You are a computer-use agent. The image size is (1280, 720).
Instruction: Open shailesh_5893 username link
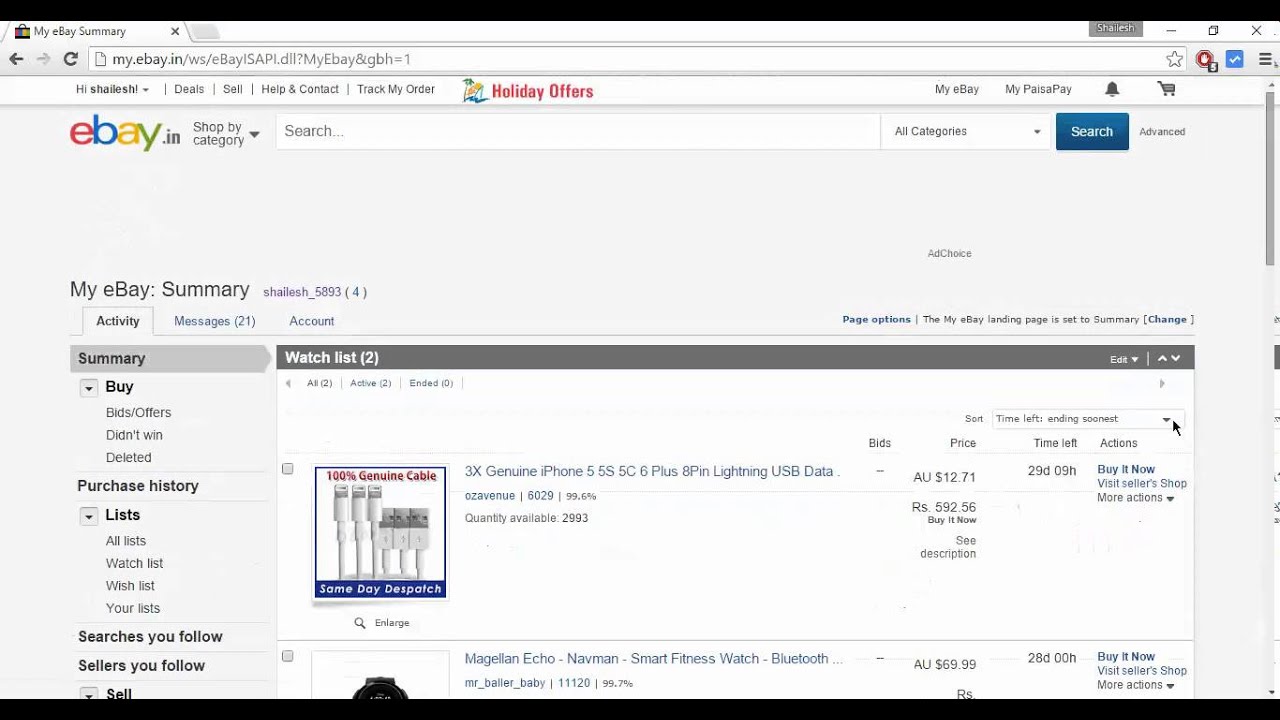coord(302,293)
